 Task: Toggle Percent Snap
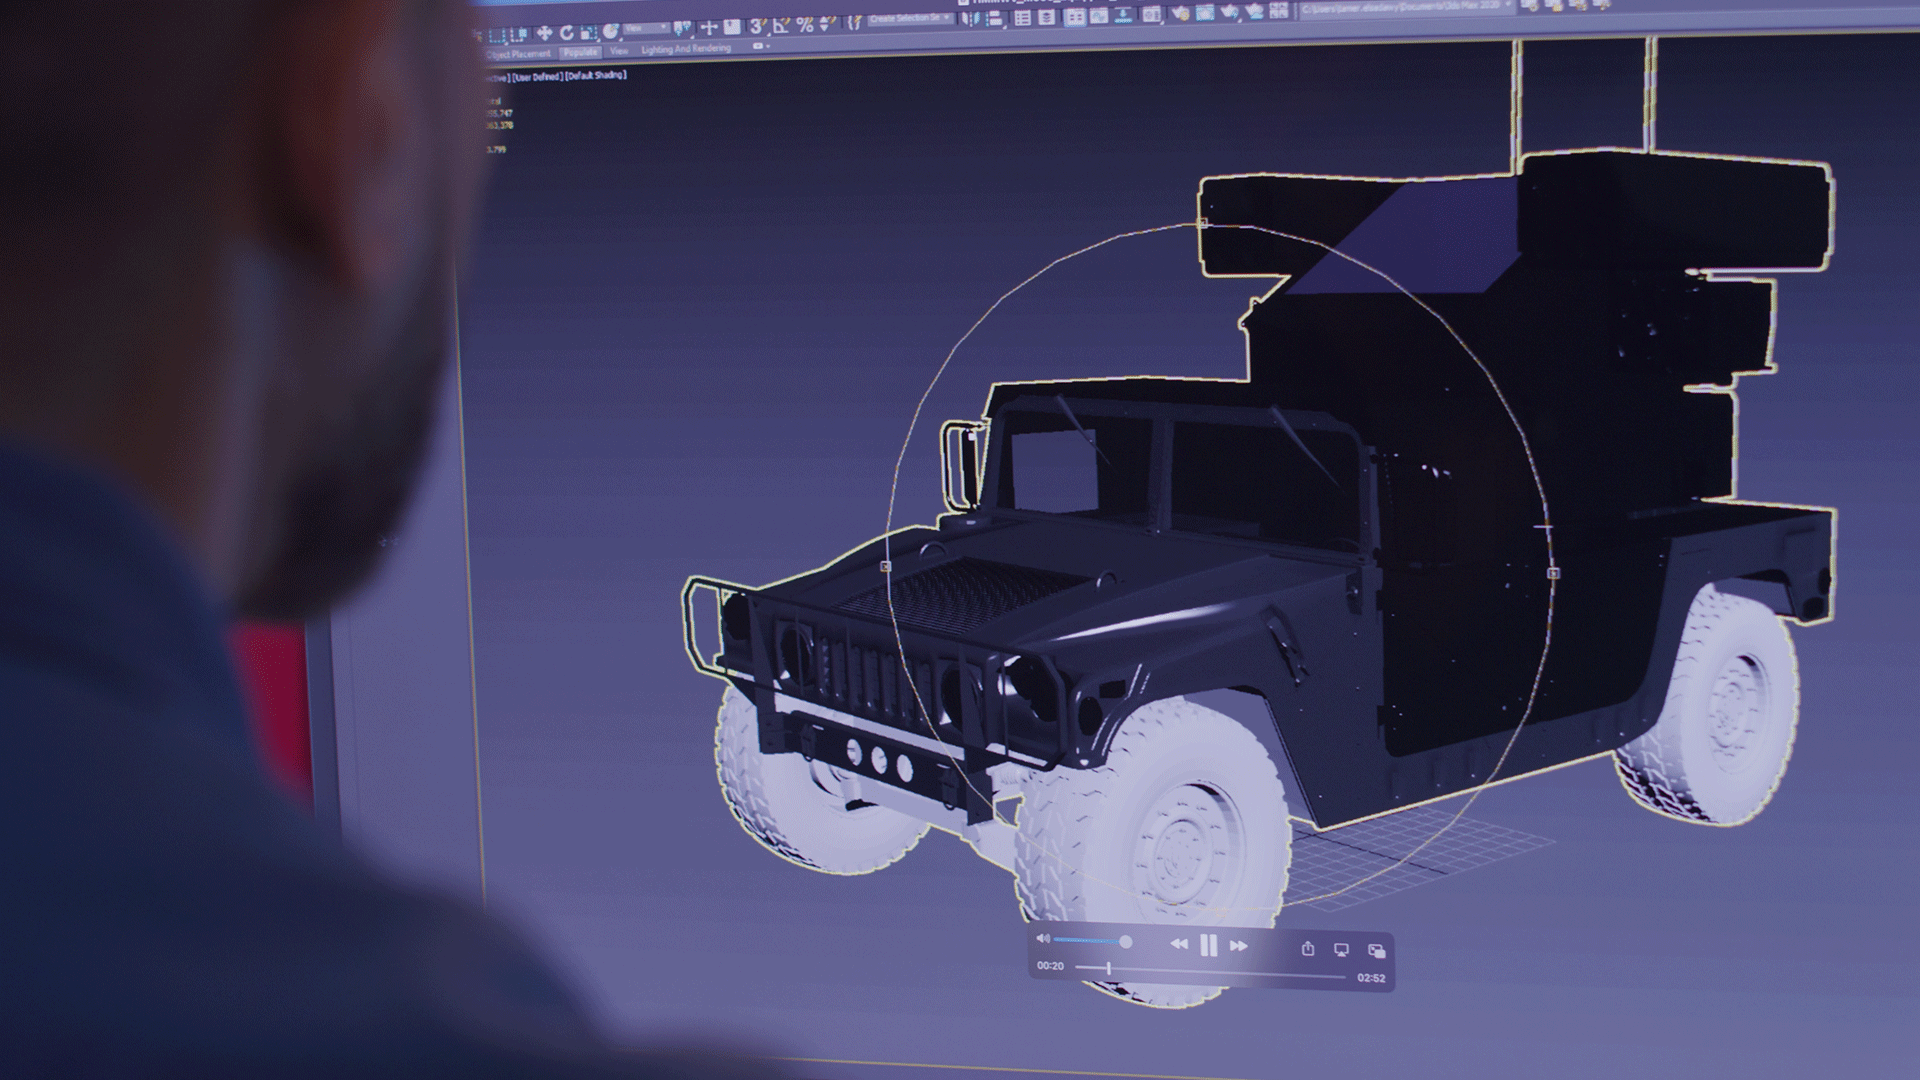(x=804, y=25)
